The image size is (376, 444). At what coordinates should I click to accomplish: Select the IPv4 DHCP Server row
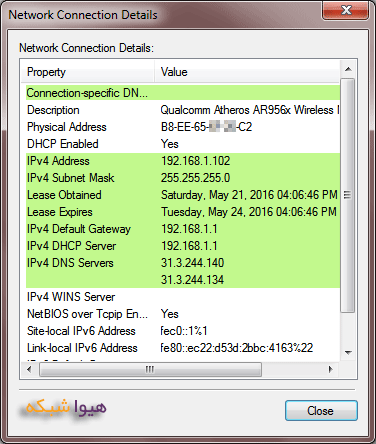(183, 246)
